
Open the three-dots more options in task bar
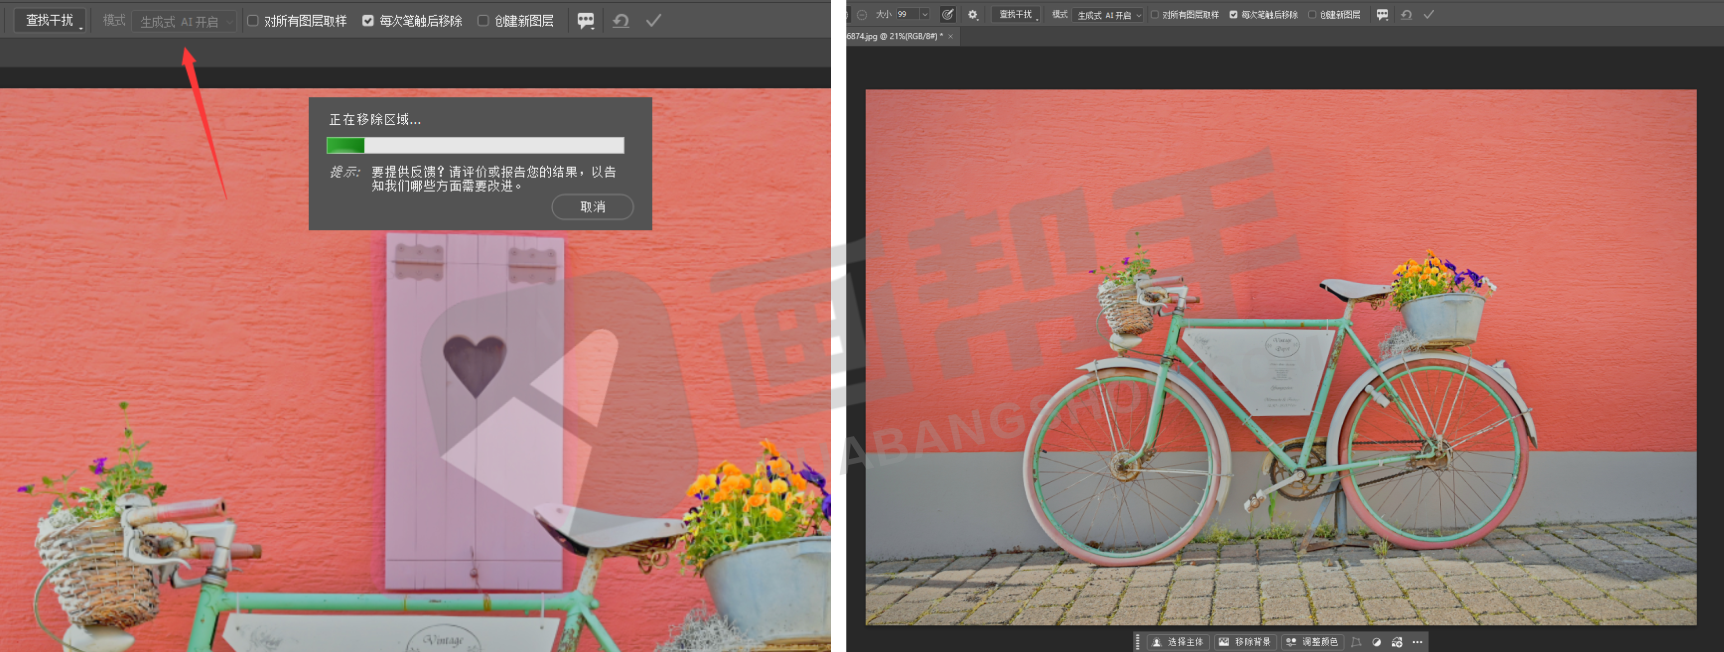pos(1417,642)
